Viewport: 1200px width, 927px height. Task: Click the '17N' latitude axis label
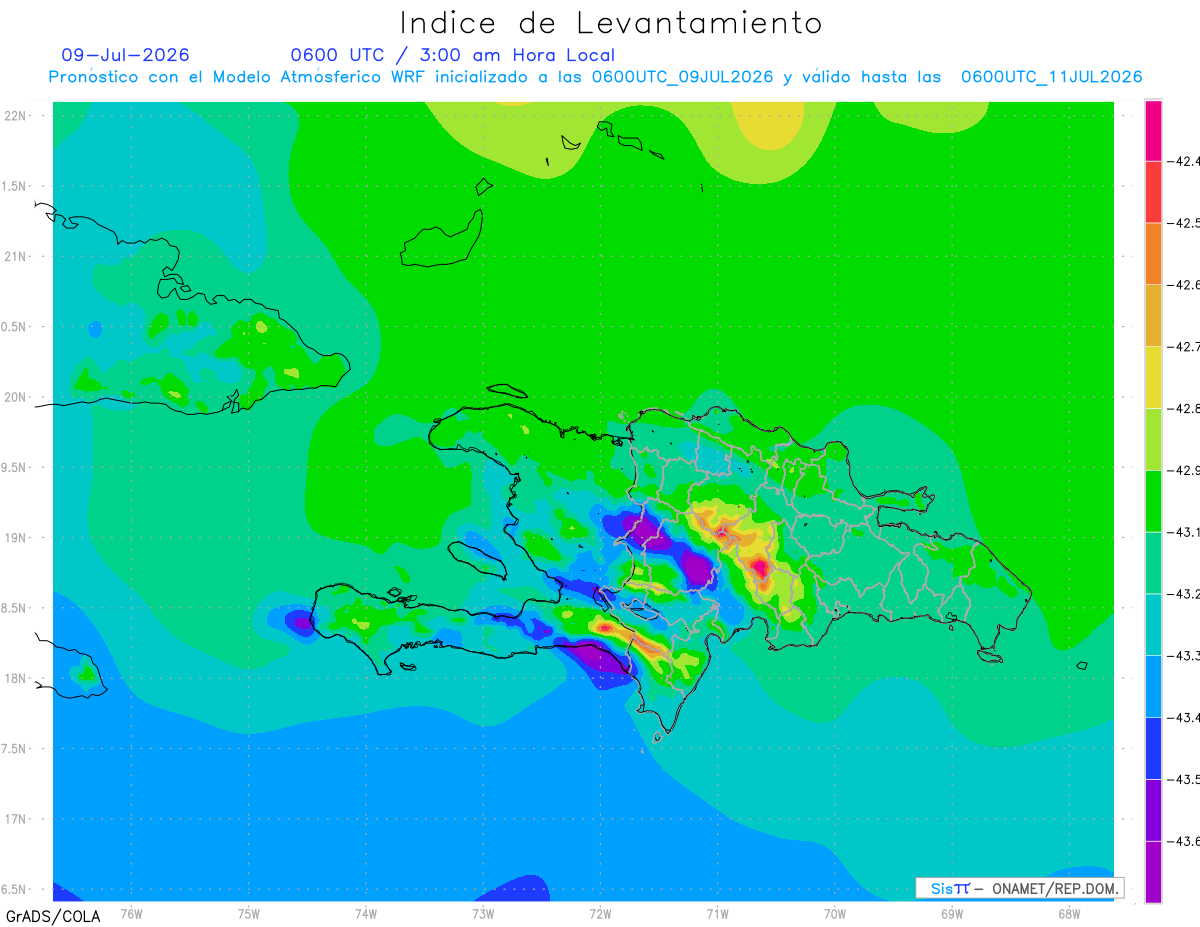(x=15, y=819)
